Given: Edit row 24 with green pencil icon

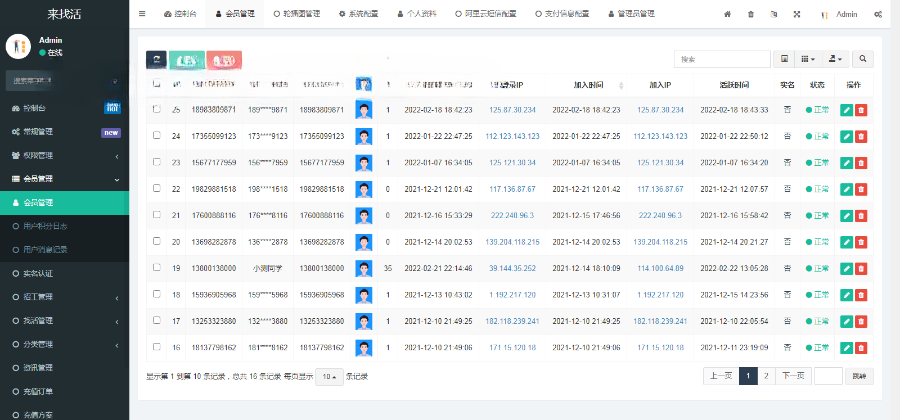Looking at the screenshot, I should coord(847,137).
